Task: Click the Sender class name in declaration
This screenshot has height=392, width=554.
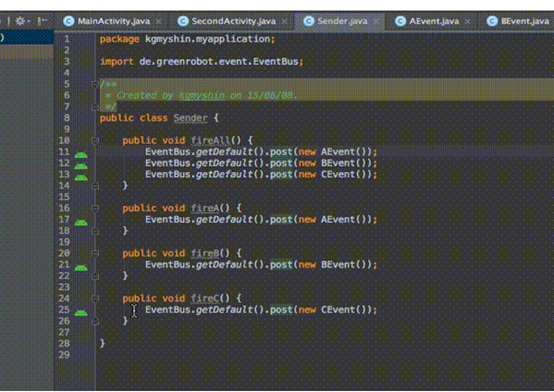Action: tap(190, 118)
